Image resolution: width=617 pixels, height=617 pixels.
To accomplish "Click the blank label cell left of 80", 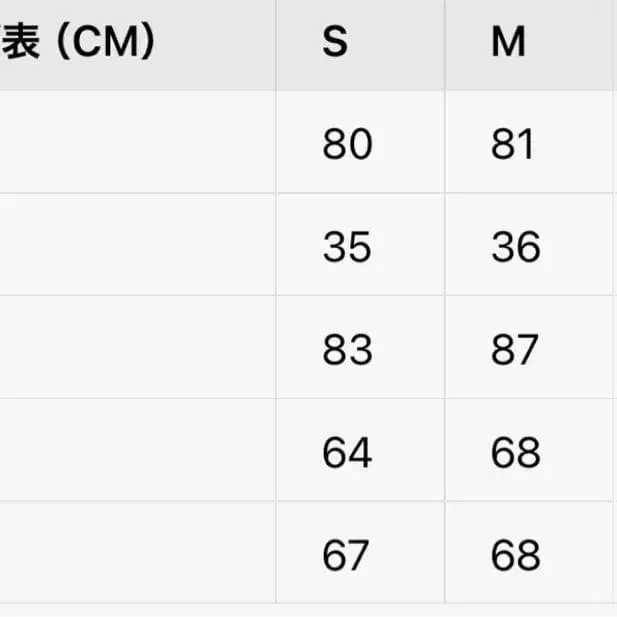I will click(137, 143).
